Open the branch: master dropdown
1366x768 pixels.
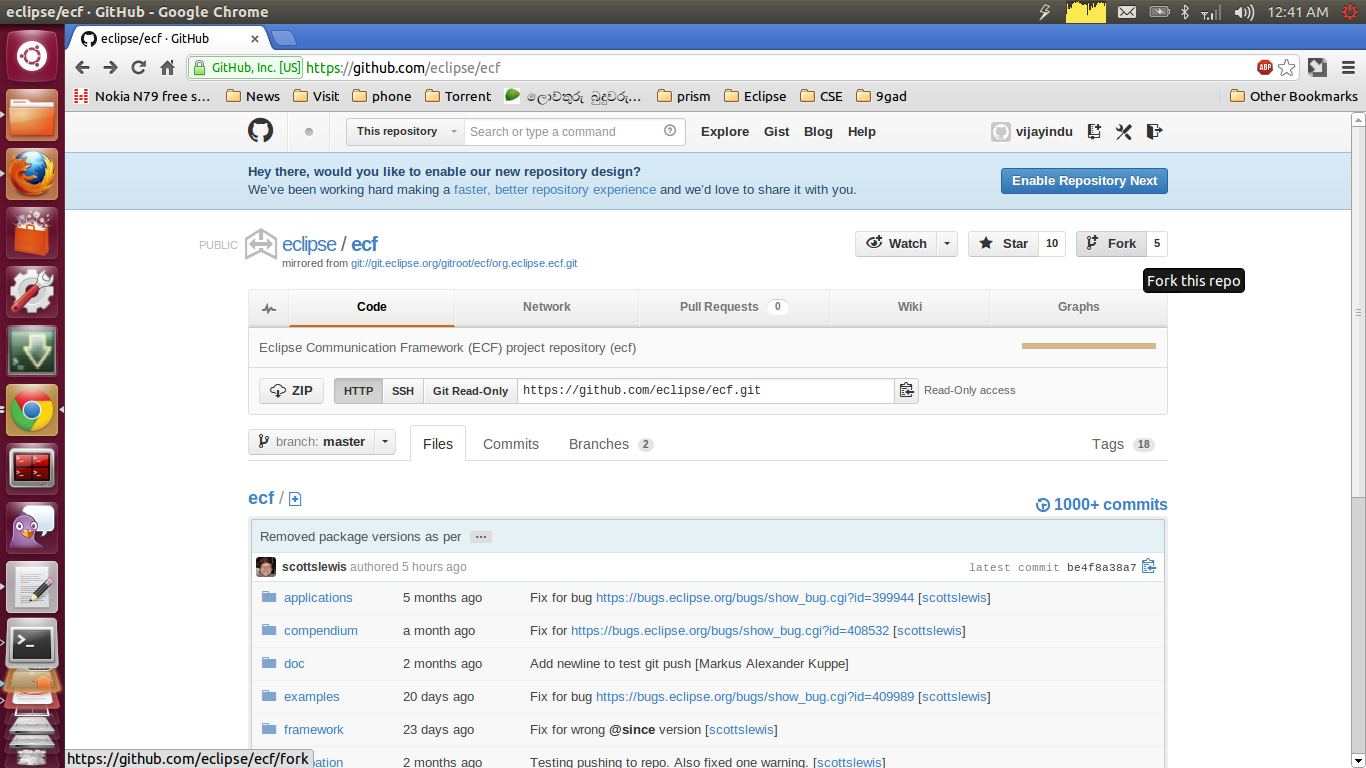(321, 442)
